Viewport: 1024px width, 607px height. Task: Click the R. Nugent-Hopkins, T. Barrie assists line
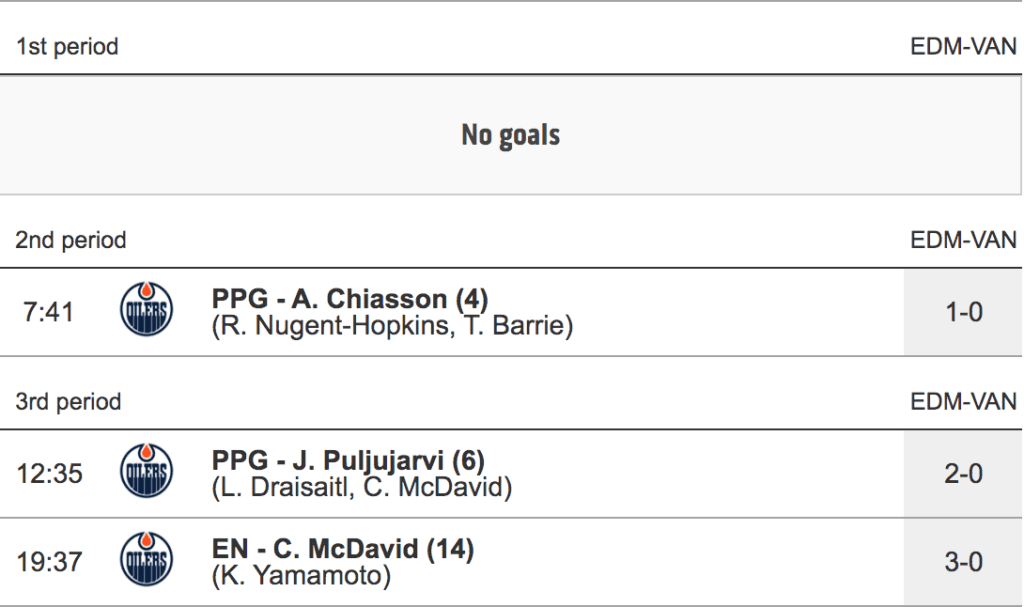pyautogui.click(x=392, y=326)
